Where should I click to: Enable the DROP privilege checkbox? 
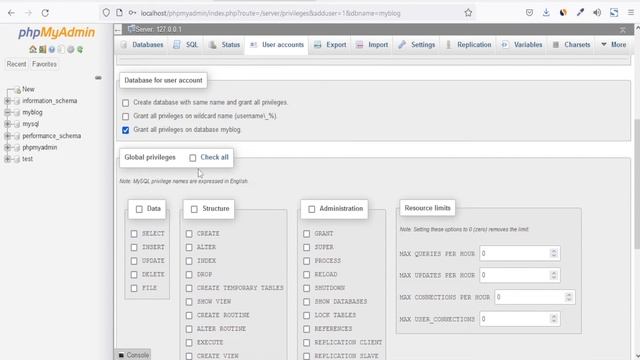tap(189, 275)
